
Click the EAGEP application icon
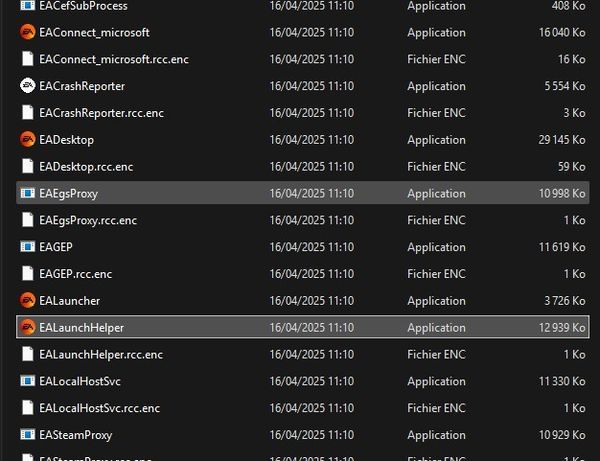click(x=28, y=246)
